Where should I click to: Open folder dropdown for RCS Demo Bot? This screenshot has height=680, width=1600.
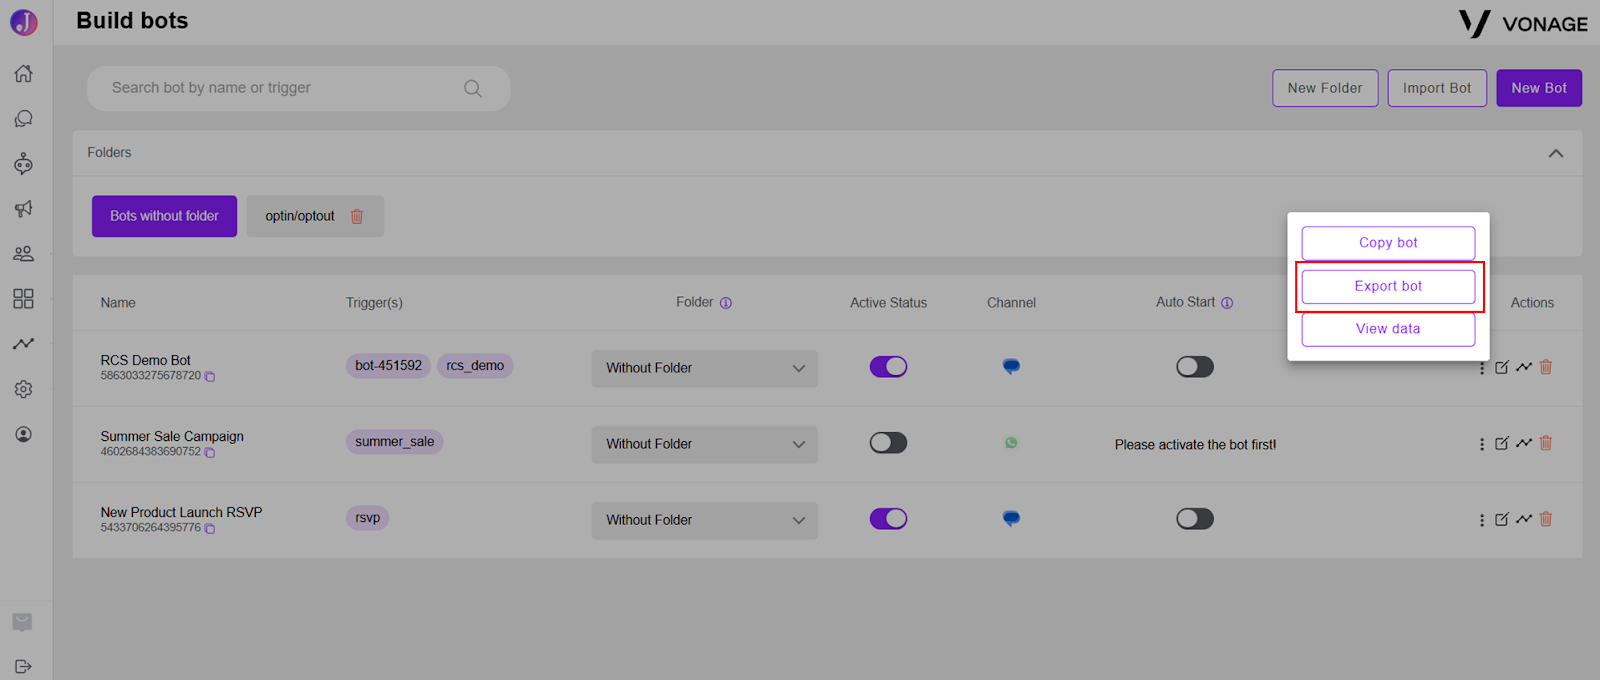pos(705,368)
